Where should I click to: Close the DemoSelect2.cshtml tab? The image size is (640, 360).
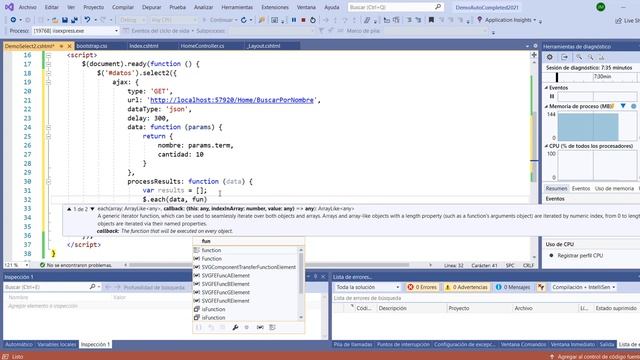[69, 46]
